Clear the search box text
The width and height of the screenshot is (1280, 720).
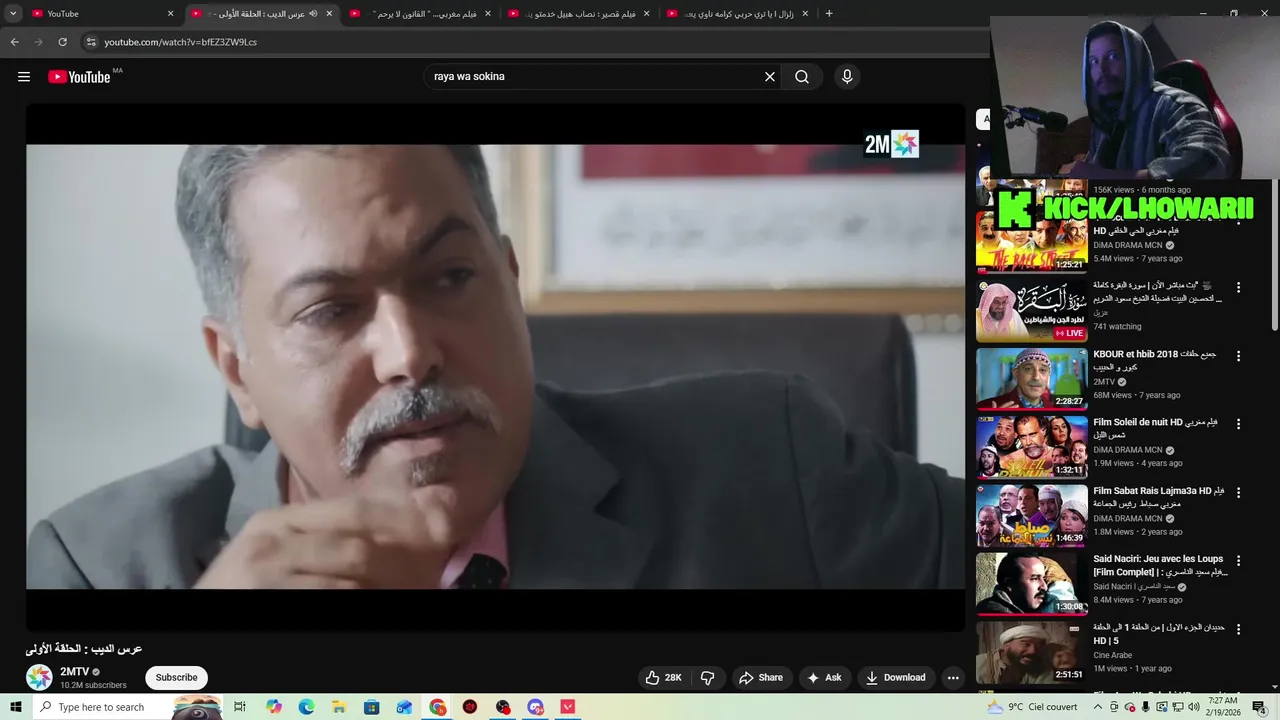770,77
